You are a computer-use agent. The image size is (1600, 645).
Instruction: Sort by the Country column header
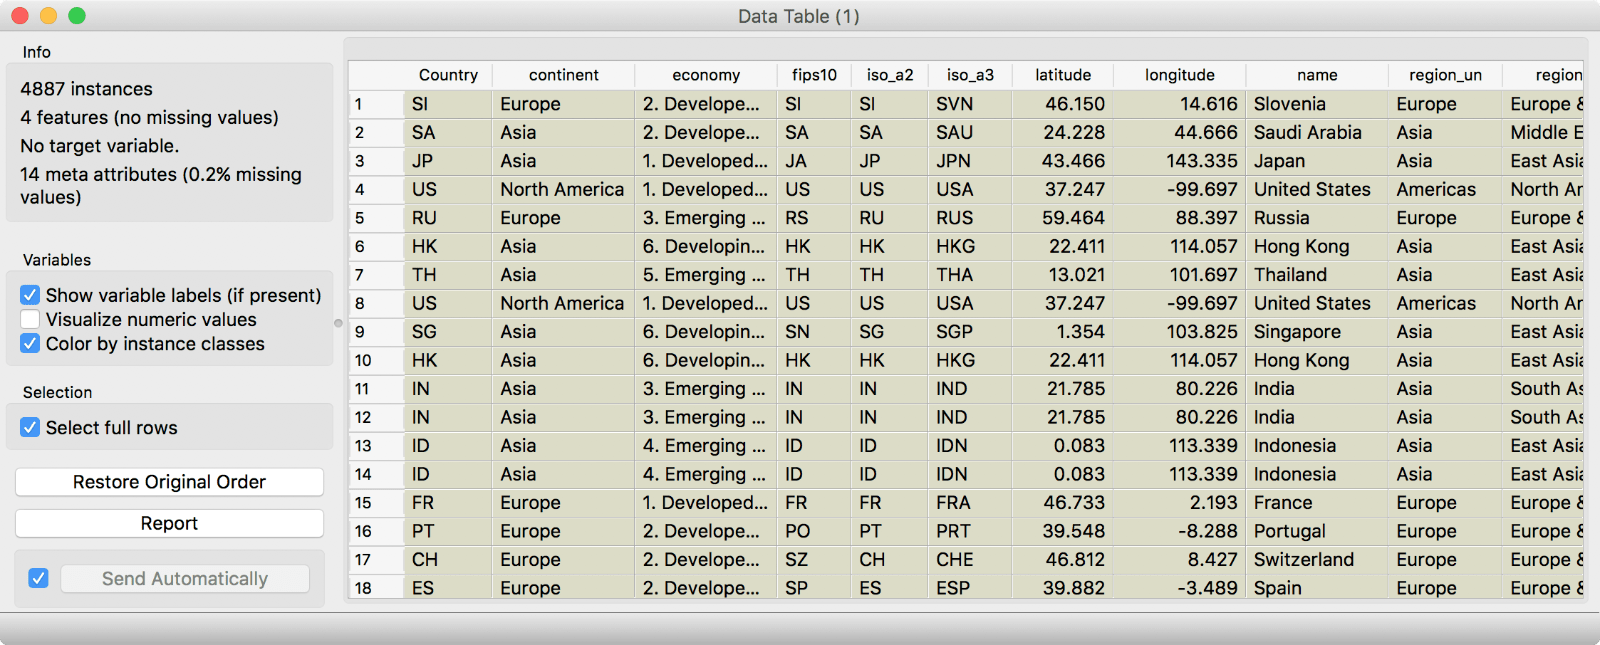pos(448,75)
